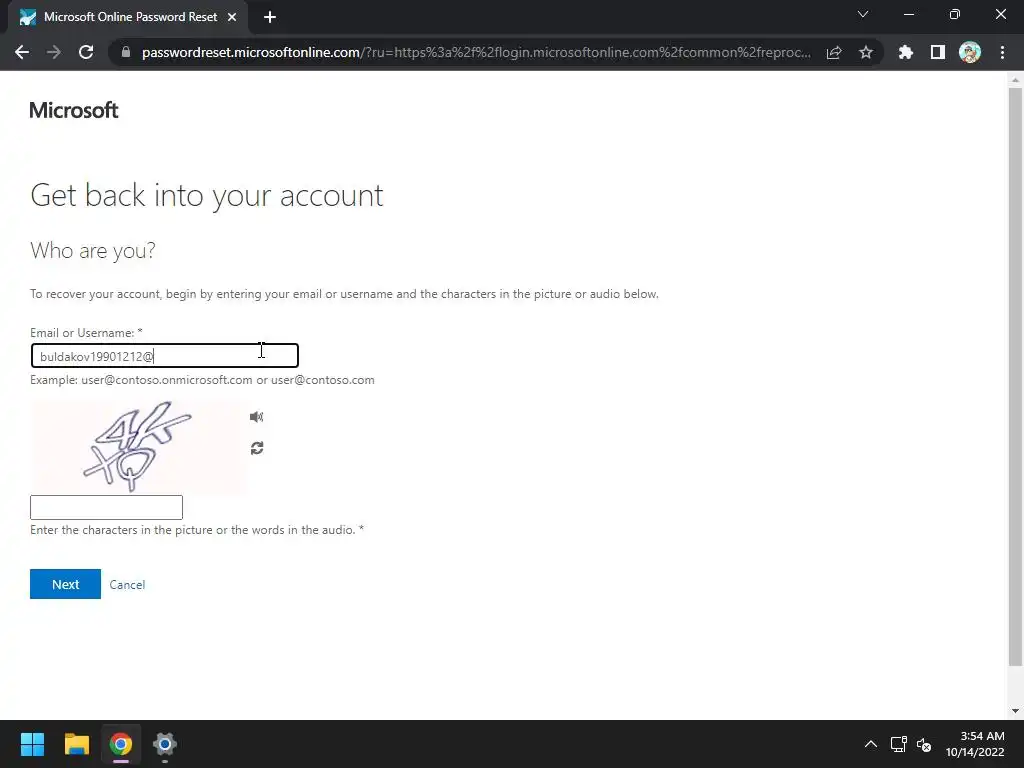Open File Explorer from the taskbar
The height and width of the screenshot is (768, 1024).
coord(76,744)
